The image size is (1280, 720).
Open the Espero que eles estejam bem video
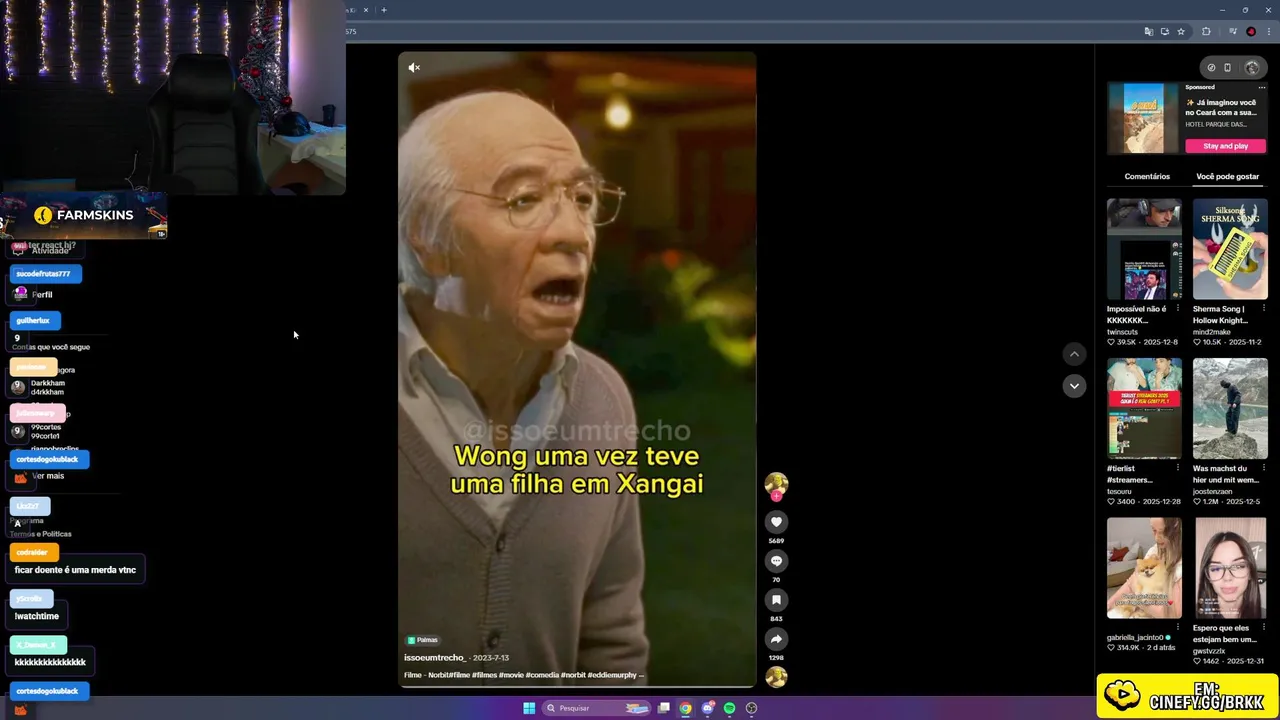[1230, 568]
